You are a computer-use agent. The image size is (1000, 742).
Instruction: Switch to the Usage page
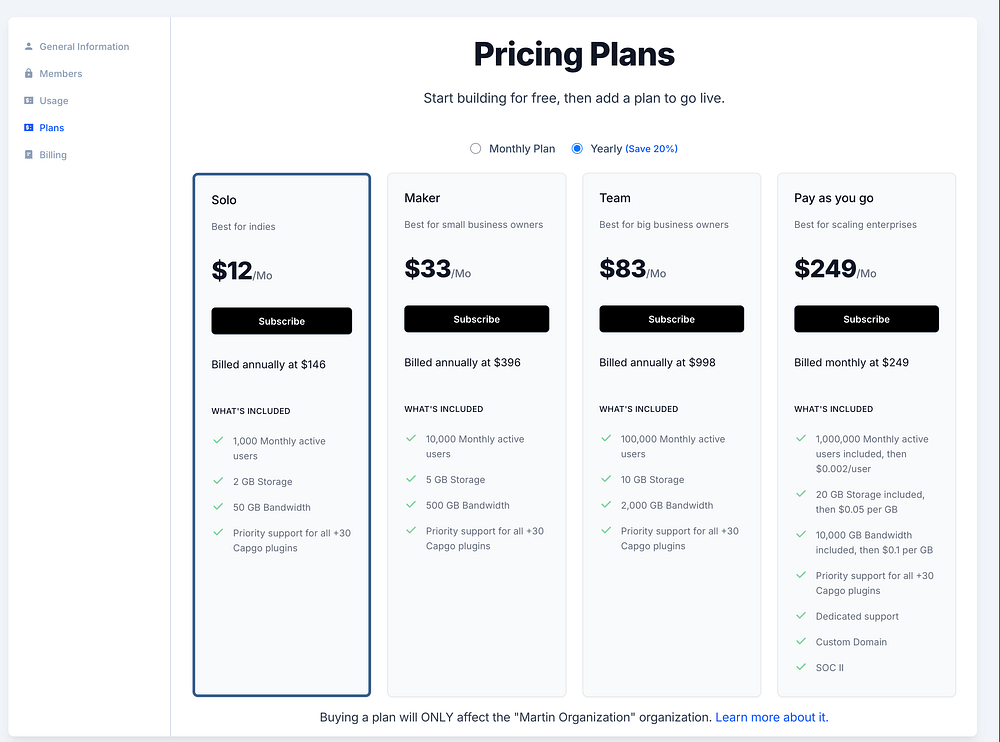54,101
